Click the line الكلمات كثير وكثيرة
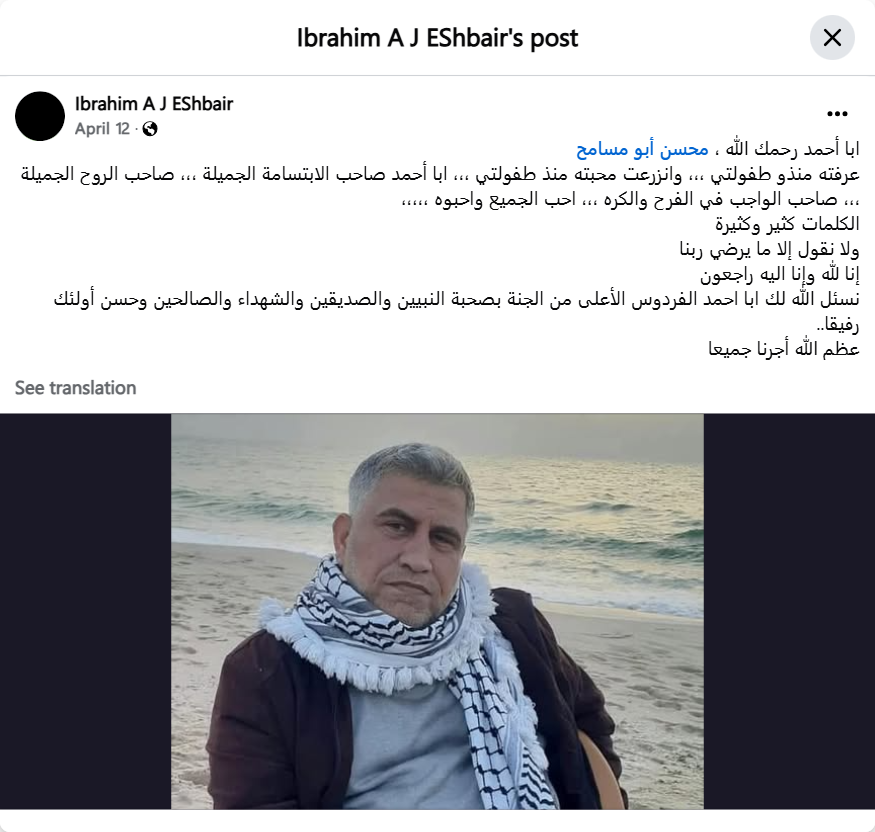 tap(787, 224)
